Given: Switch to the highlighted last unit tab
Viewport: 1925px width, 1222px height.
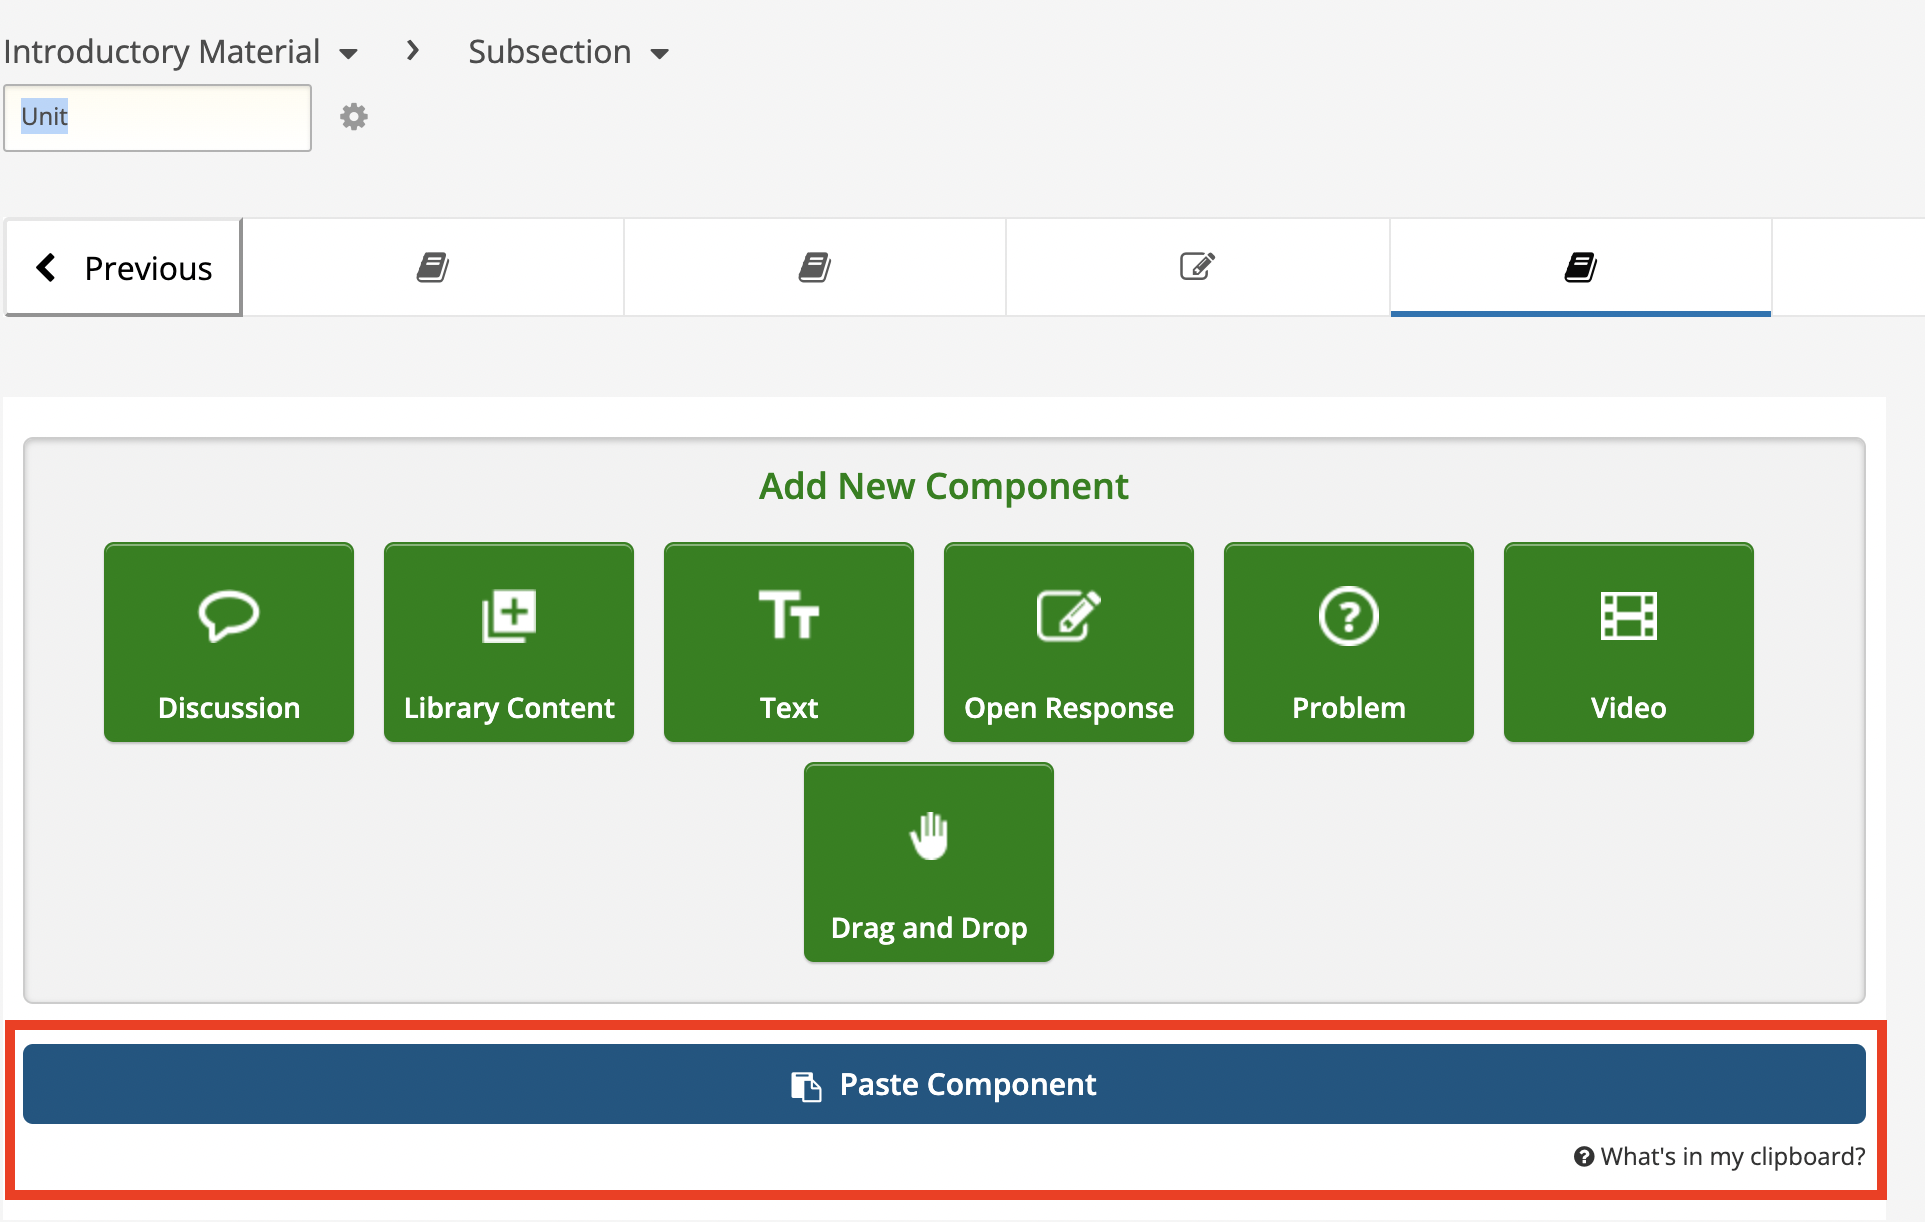Looking at the screenshot, I should coord(1580,266).
